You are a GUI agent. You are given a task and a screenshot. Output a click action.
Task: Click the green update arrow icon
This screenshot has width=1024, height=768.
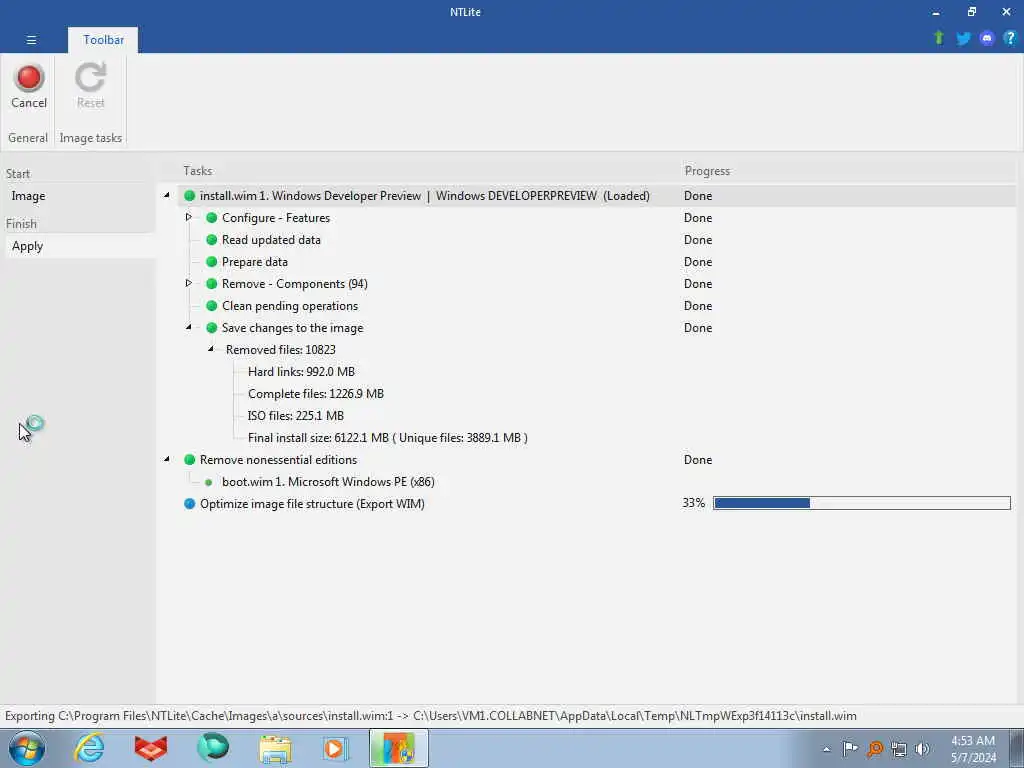point(939,38)
